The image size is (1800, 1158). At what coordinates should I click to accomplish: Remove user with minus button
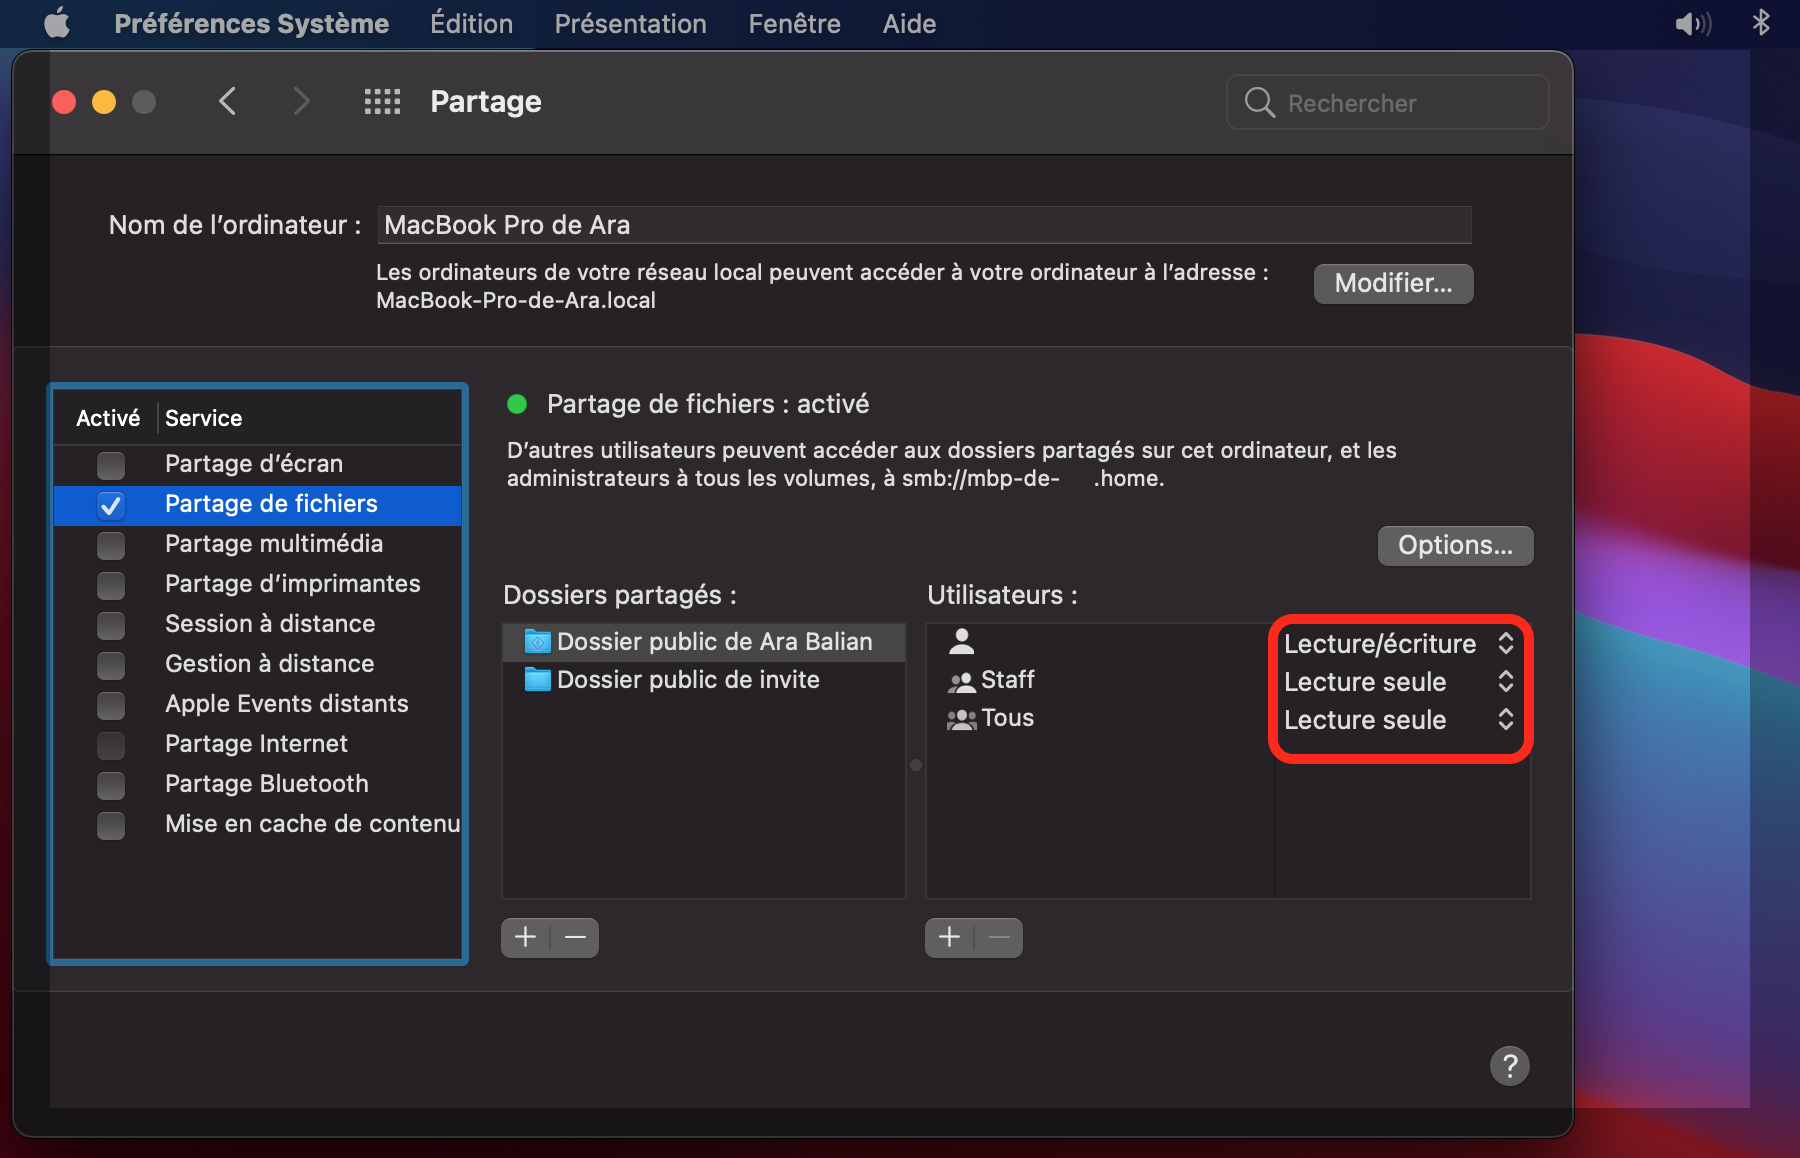point(999,937)
